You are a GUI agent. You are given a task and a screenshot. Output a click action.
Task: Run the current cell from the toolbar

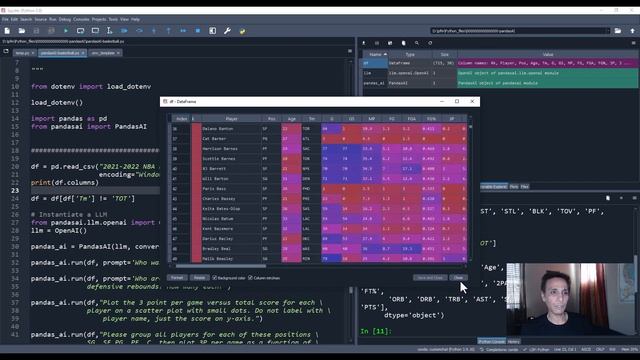80,31
